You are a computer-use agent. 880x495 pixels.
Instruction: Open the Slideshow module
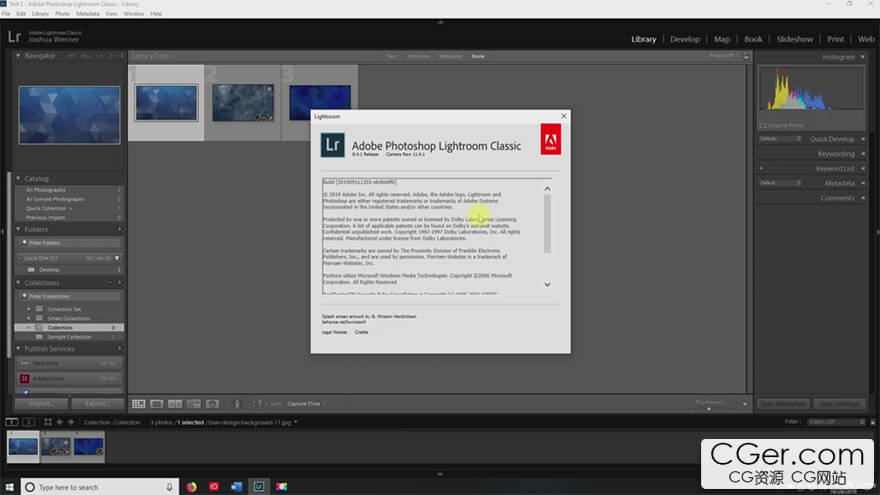click(795, 39)
